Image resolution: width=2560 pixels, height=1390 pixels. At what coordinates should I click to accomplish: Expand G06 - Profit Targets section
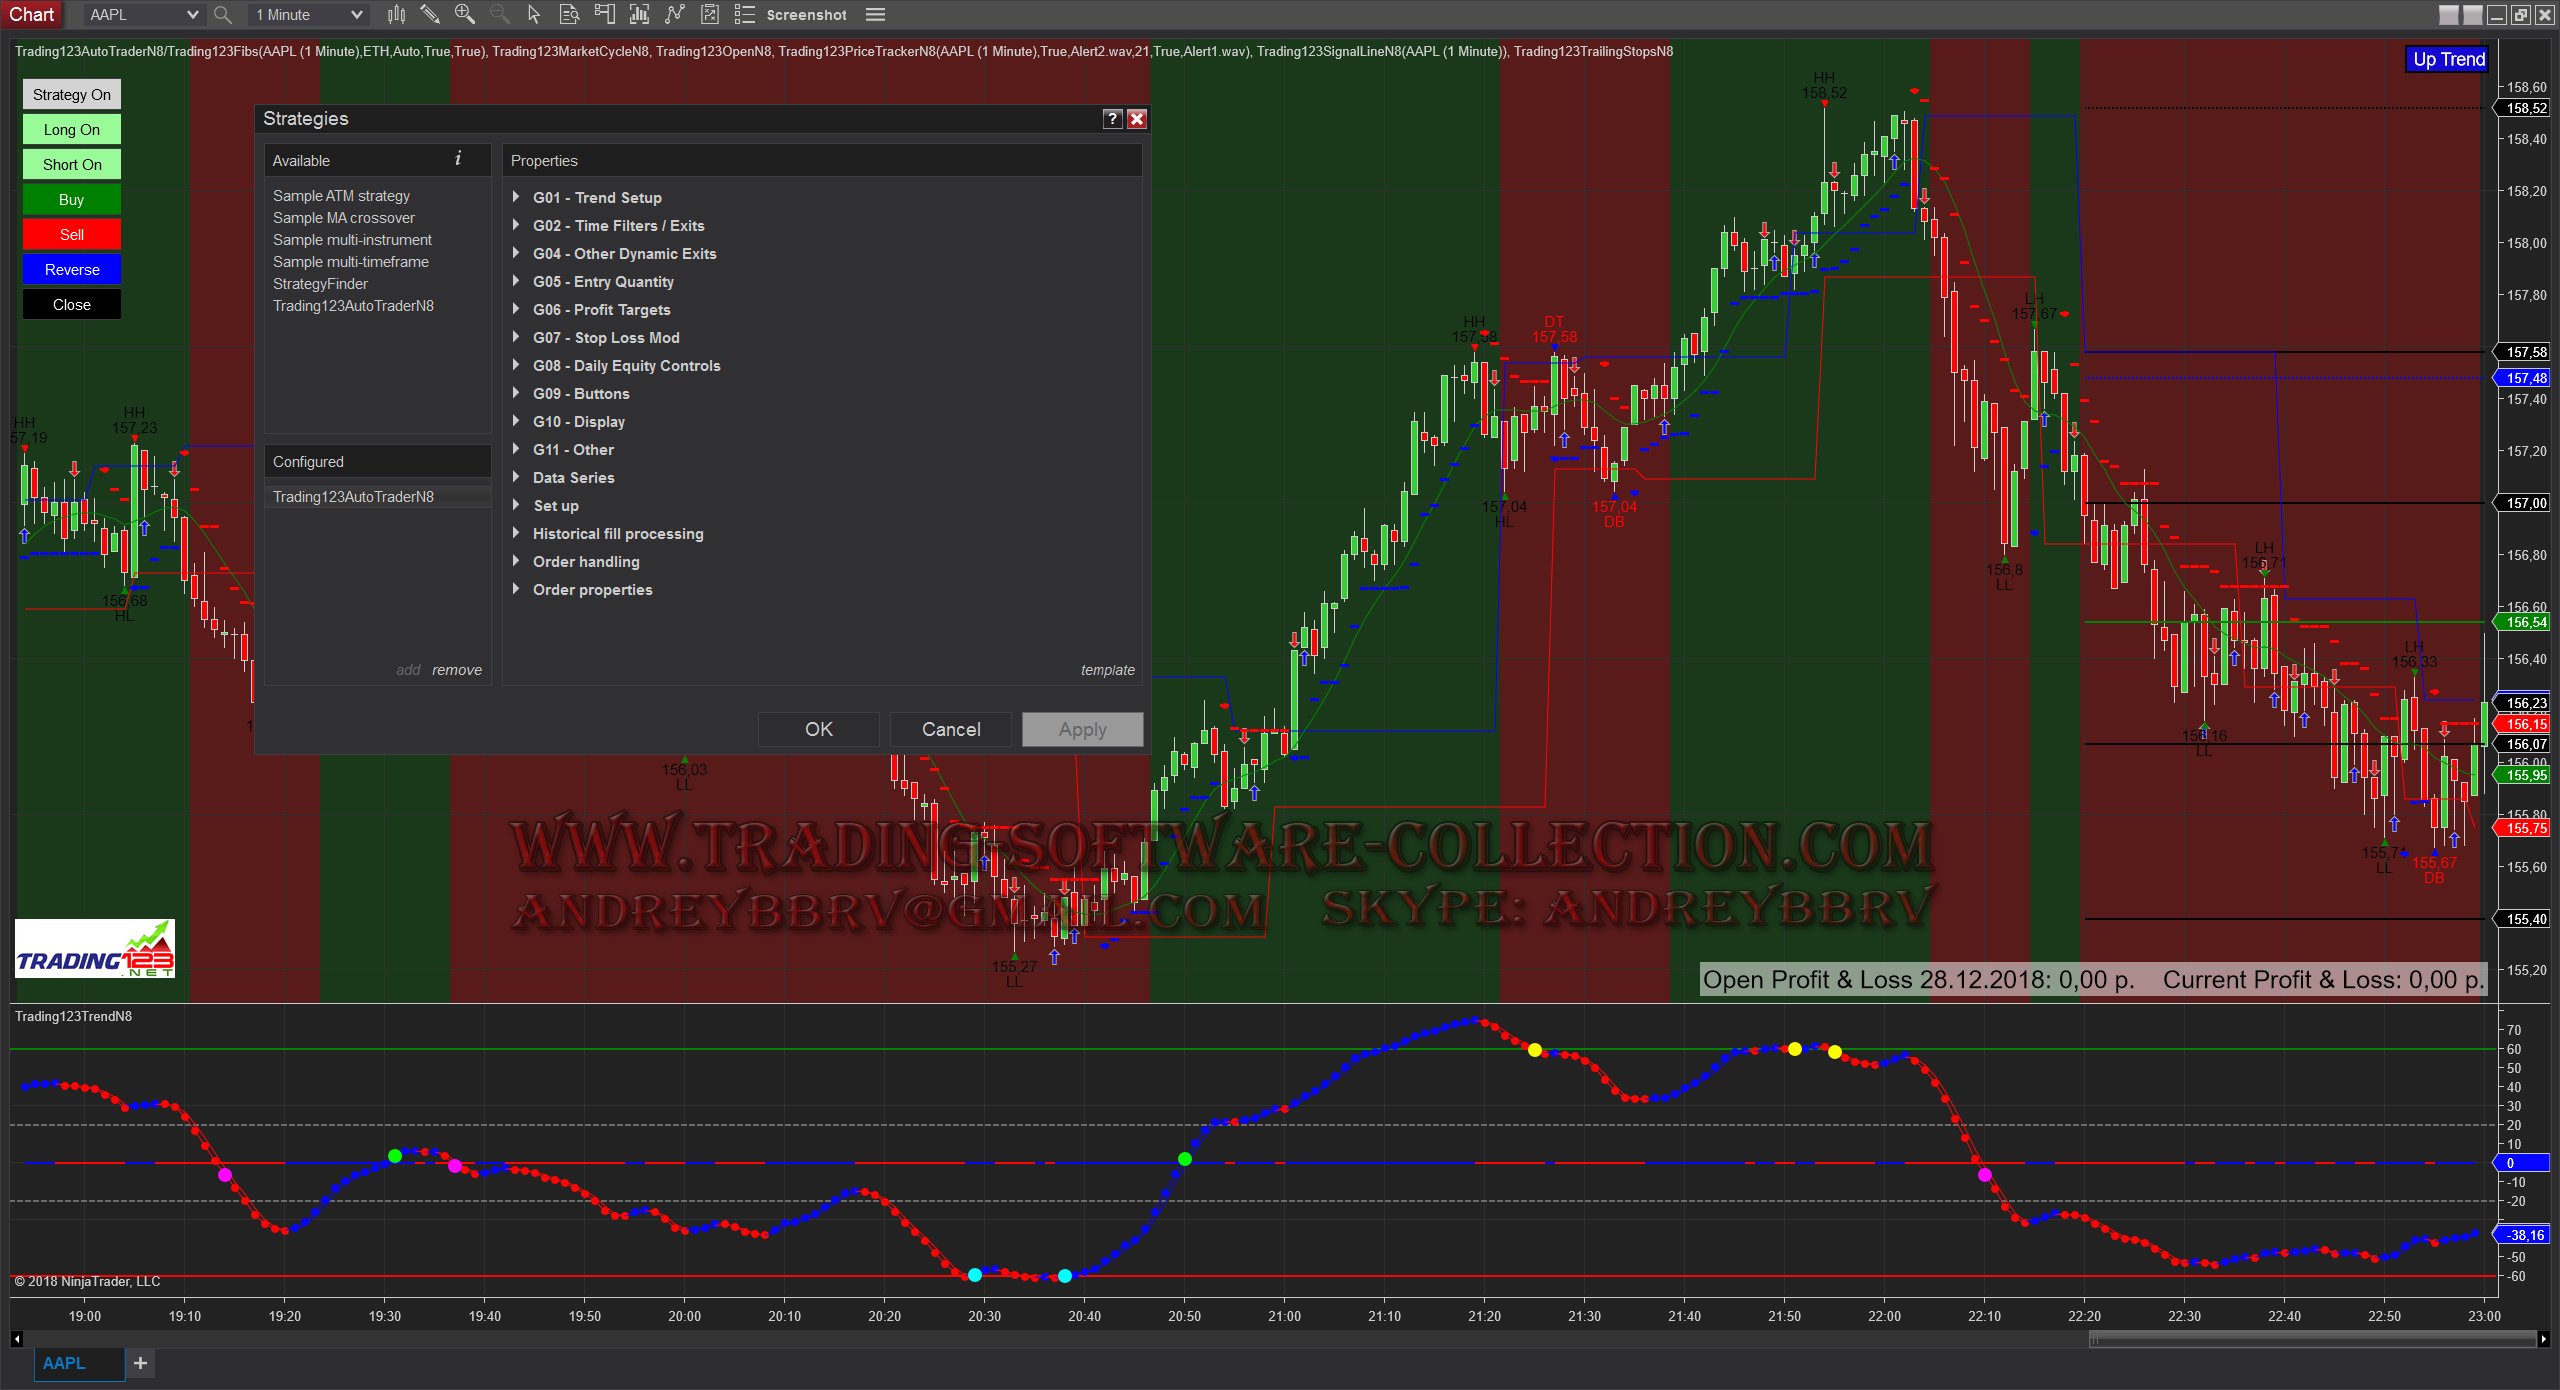[x=516, y=309]
